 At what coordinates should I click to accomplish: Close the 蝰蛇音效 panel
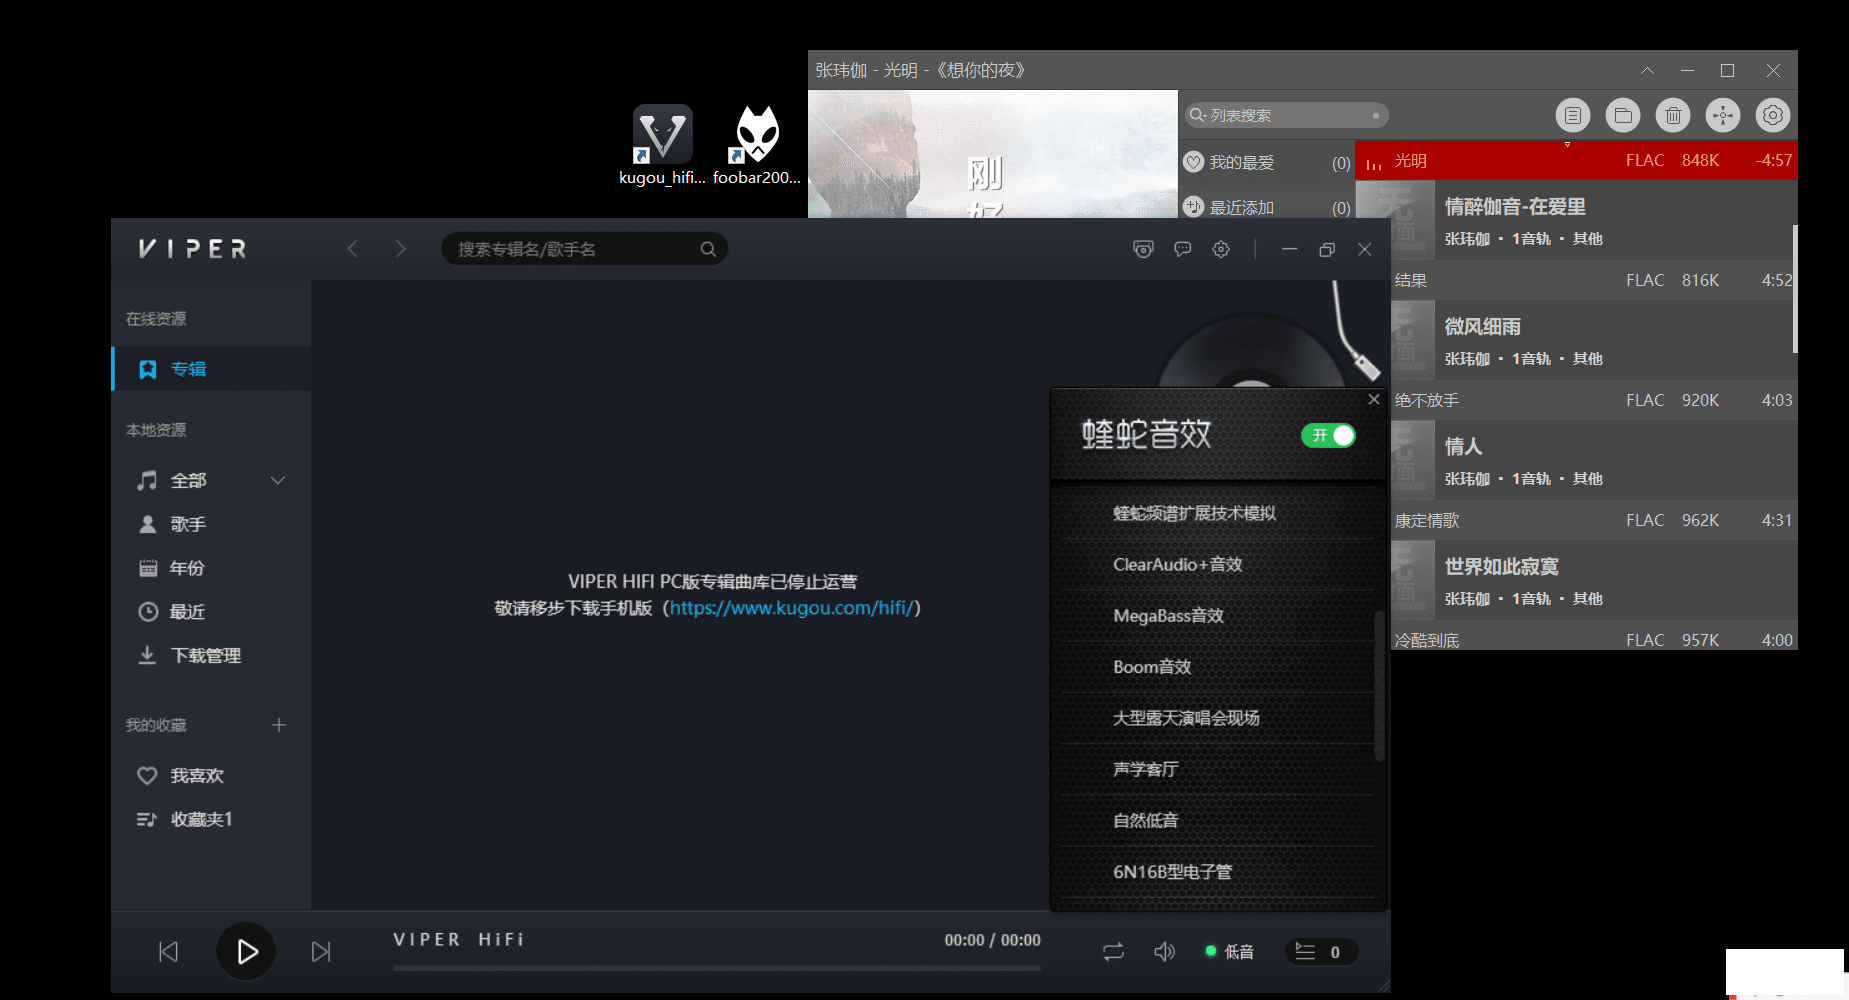1374,399
